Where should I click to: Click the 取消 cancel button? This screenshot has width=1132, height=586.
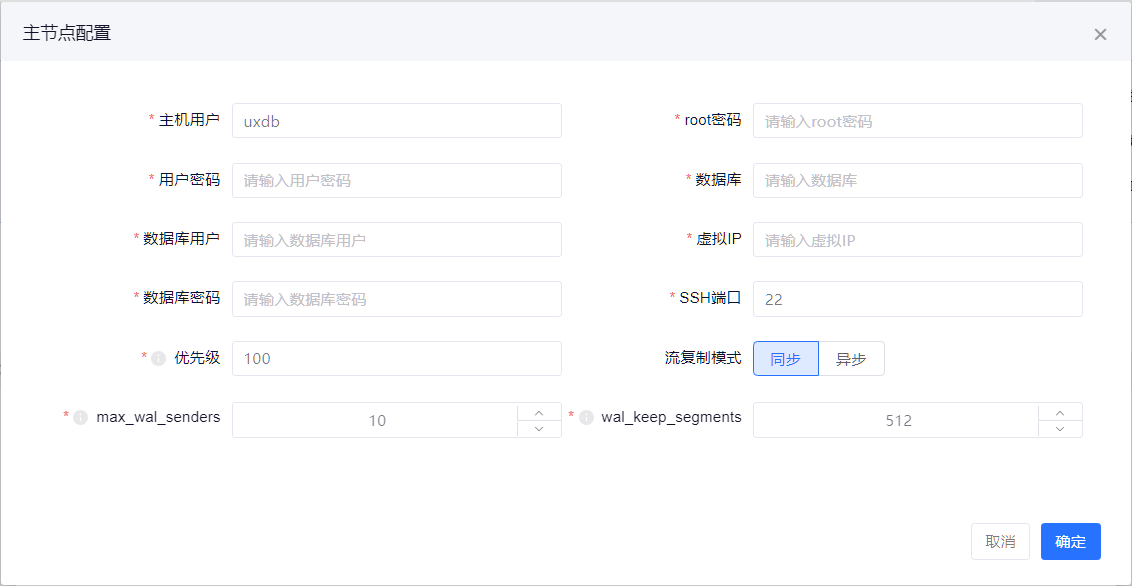pyautogui.click(x=1000, y=541)
